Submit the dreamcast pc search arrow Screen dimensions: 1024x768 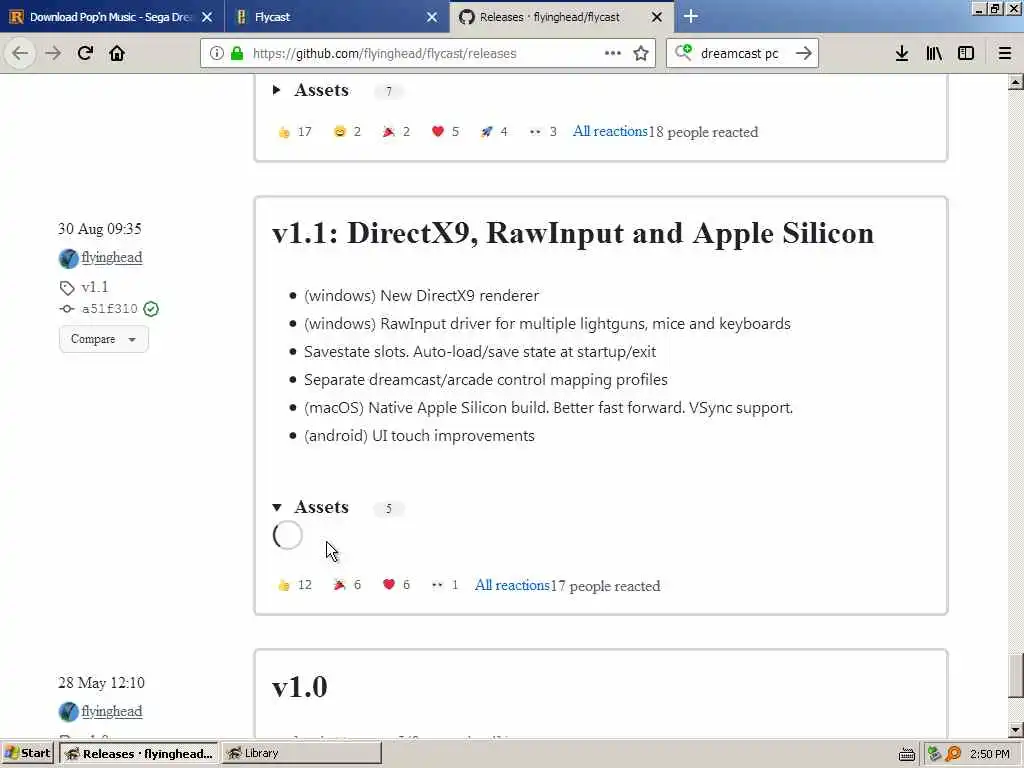pyautogui.click(x=804, y=53)
